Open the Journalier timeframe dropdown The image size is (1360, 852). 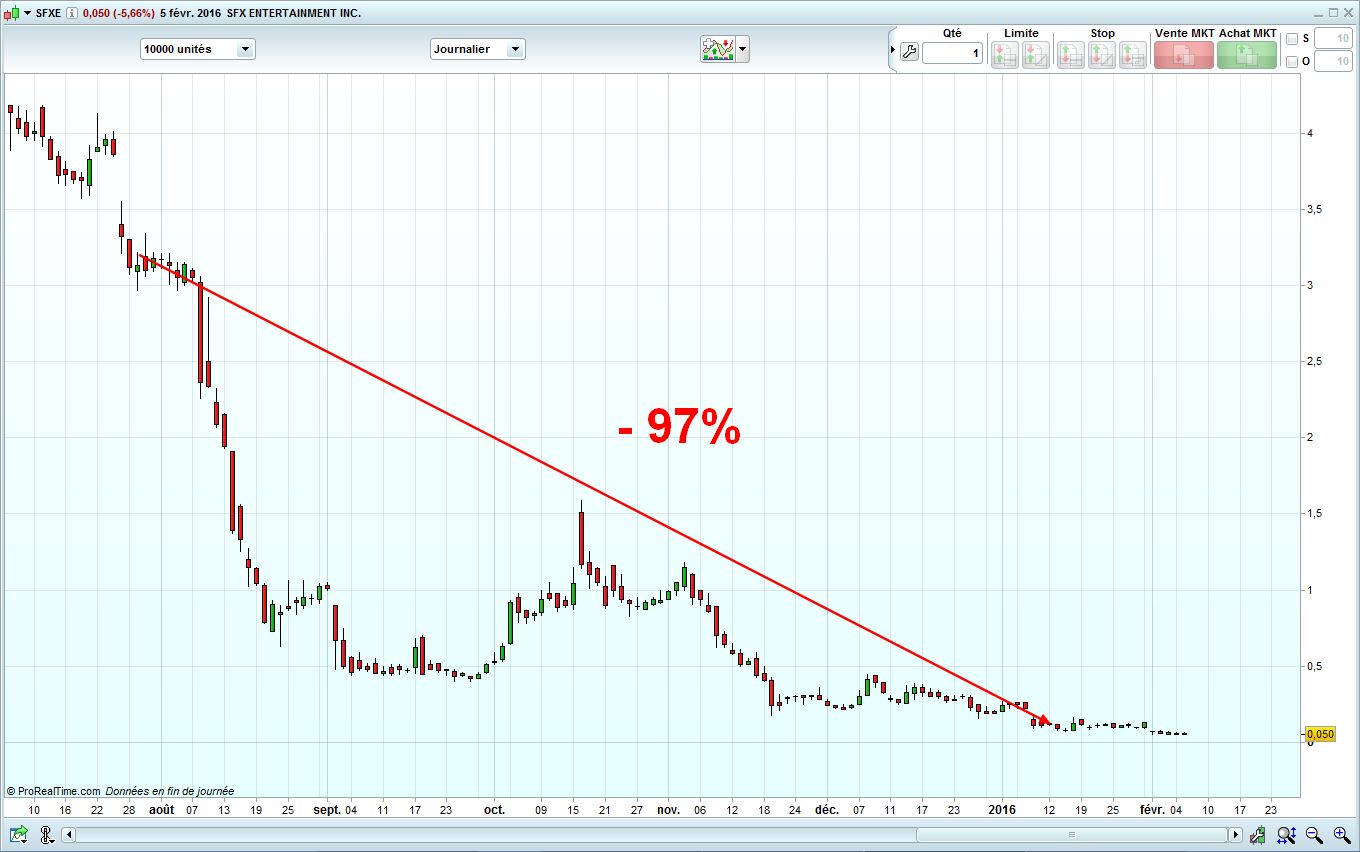(477, 49)
